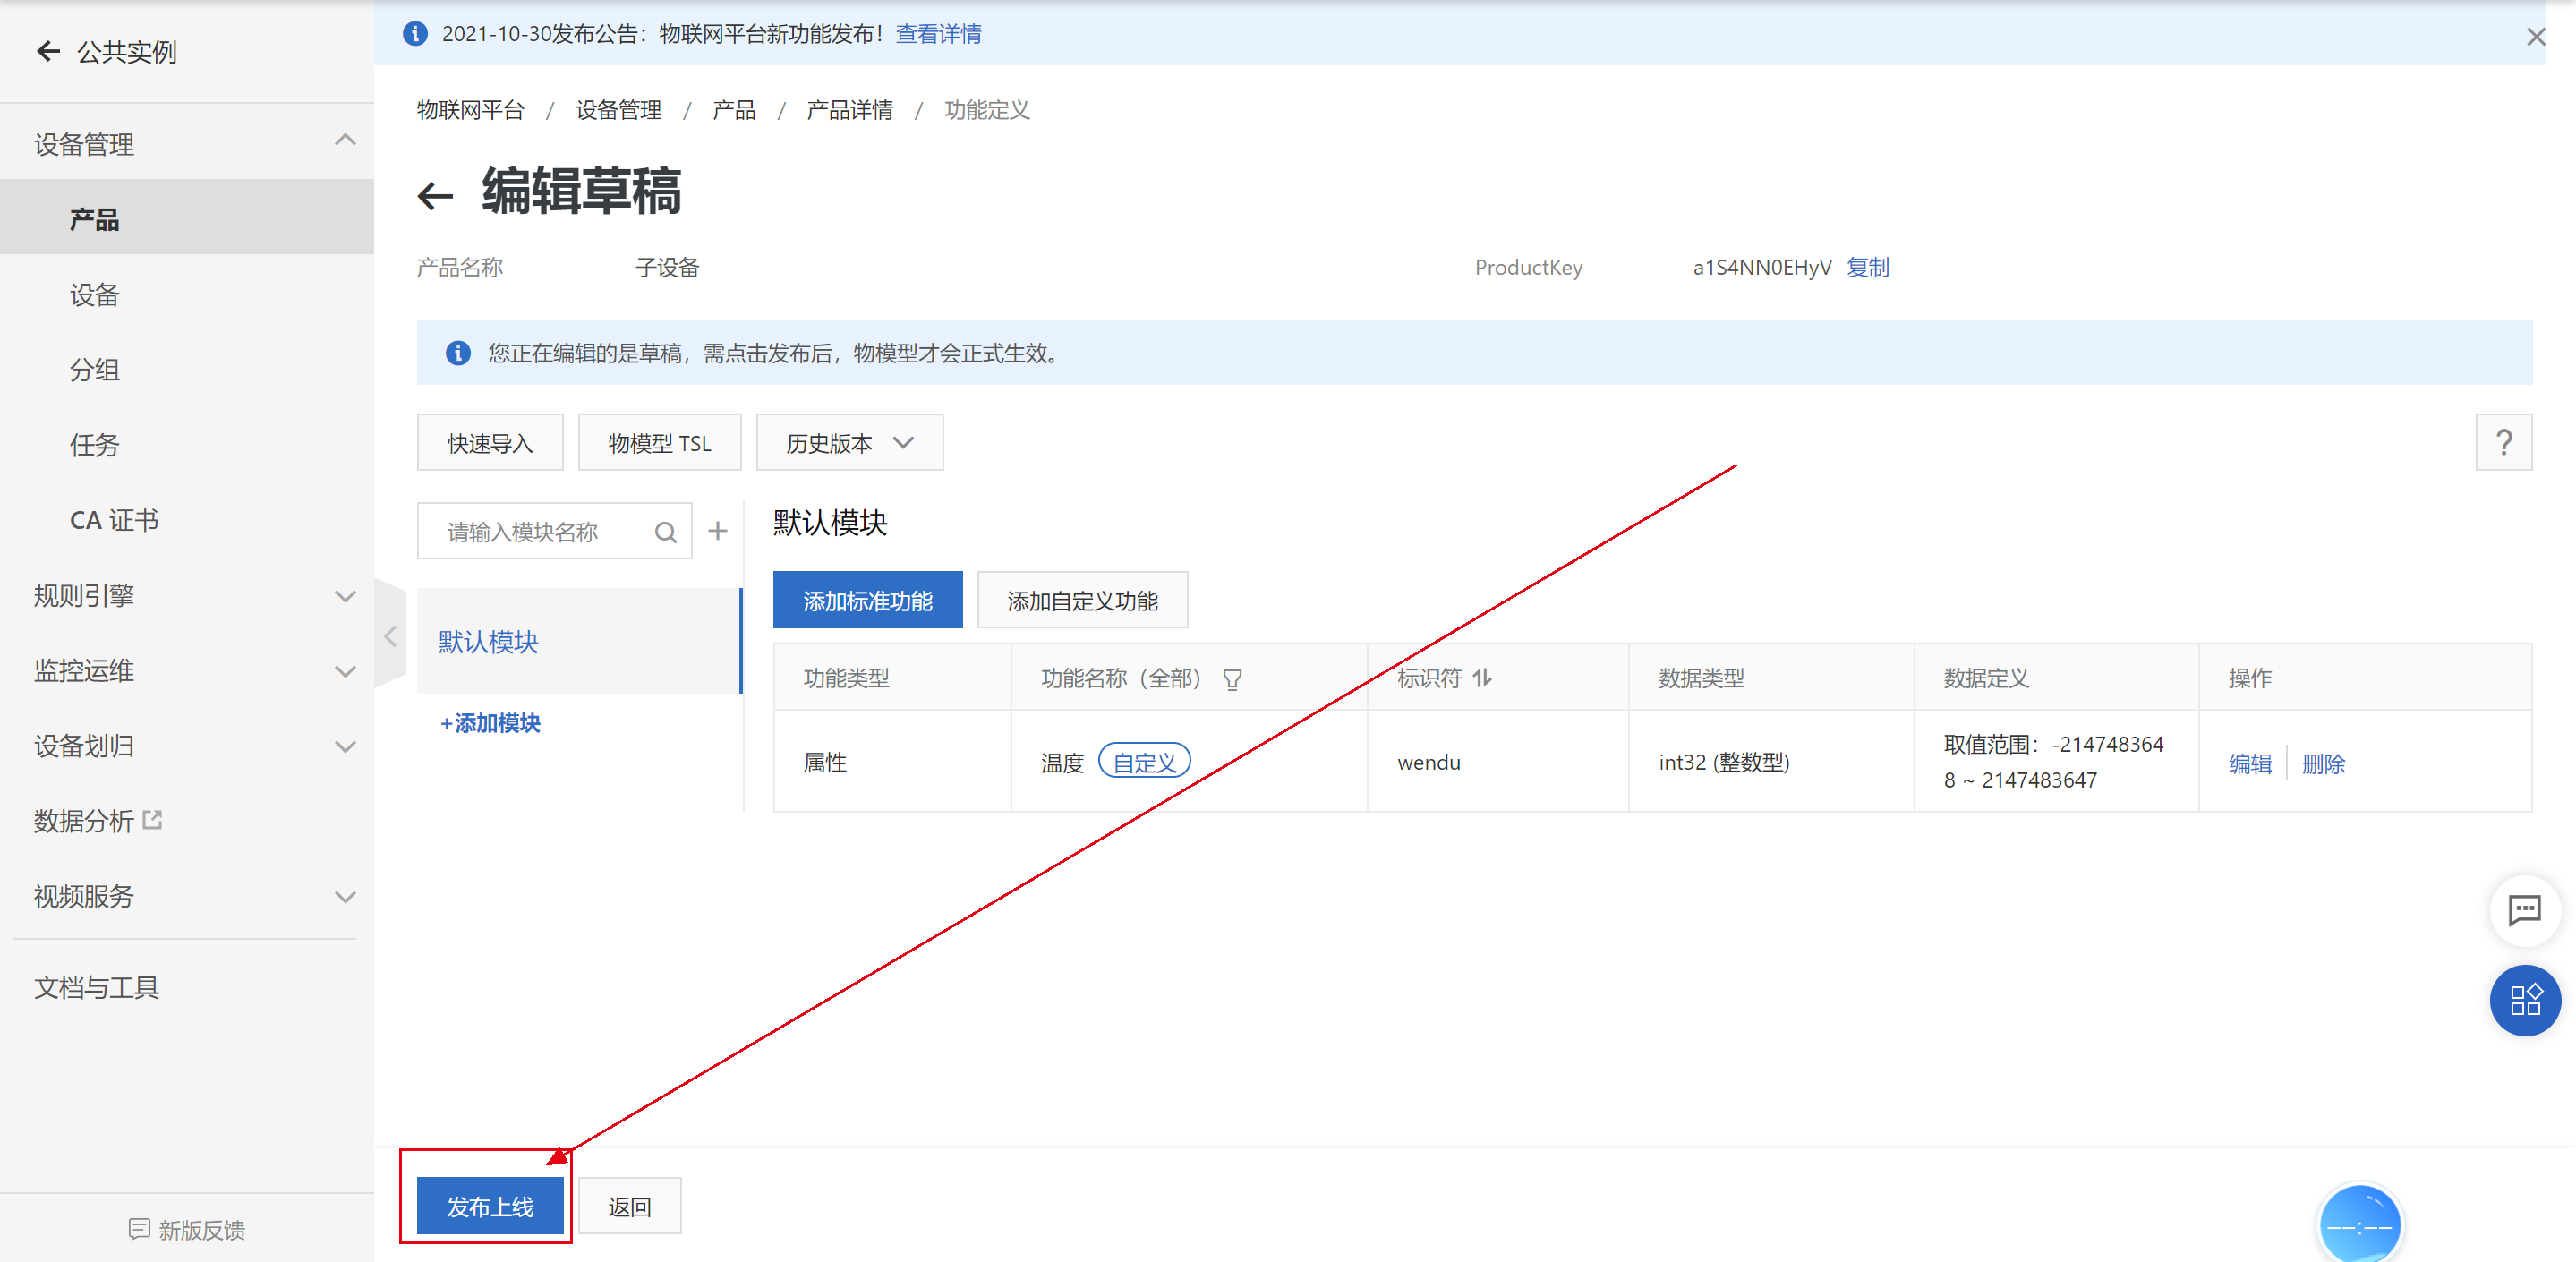This screenshot has height=1262, width=2576.
Task: Click the 添加标准功能 button
Action: (x=867, y=600)
